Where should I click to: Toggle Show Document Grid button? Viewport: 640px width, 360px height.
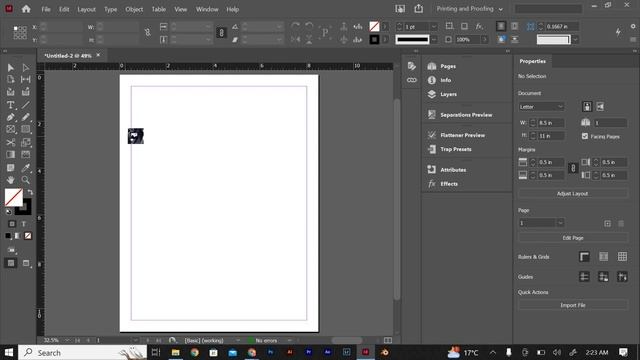[x=622, y=257]
